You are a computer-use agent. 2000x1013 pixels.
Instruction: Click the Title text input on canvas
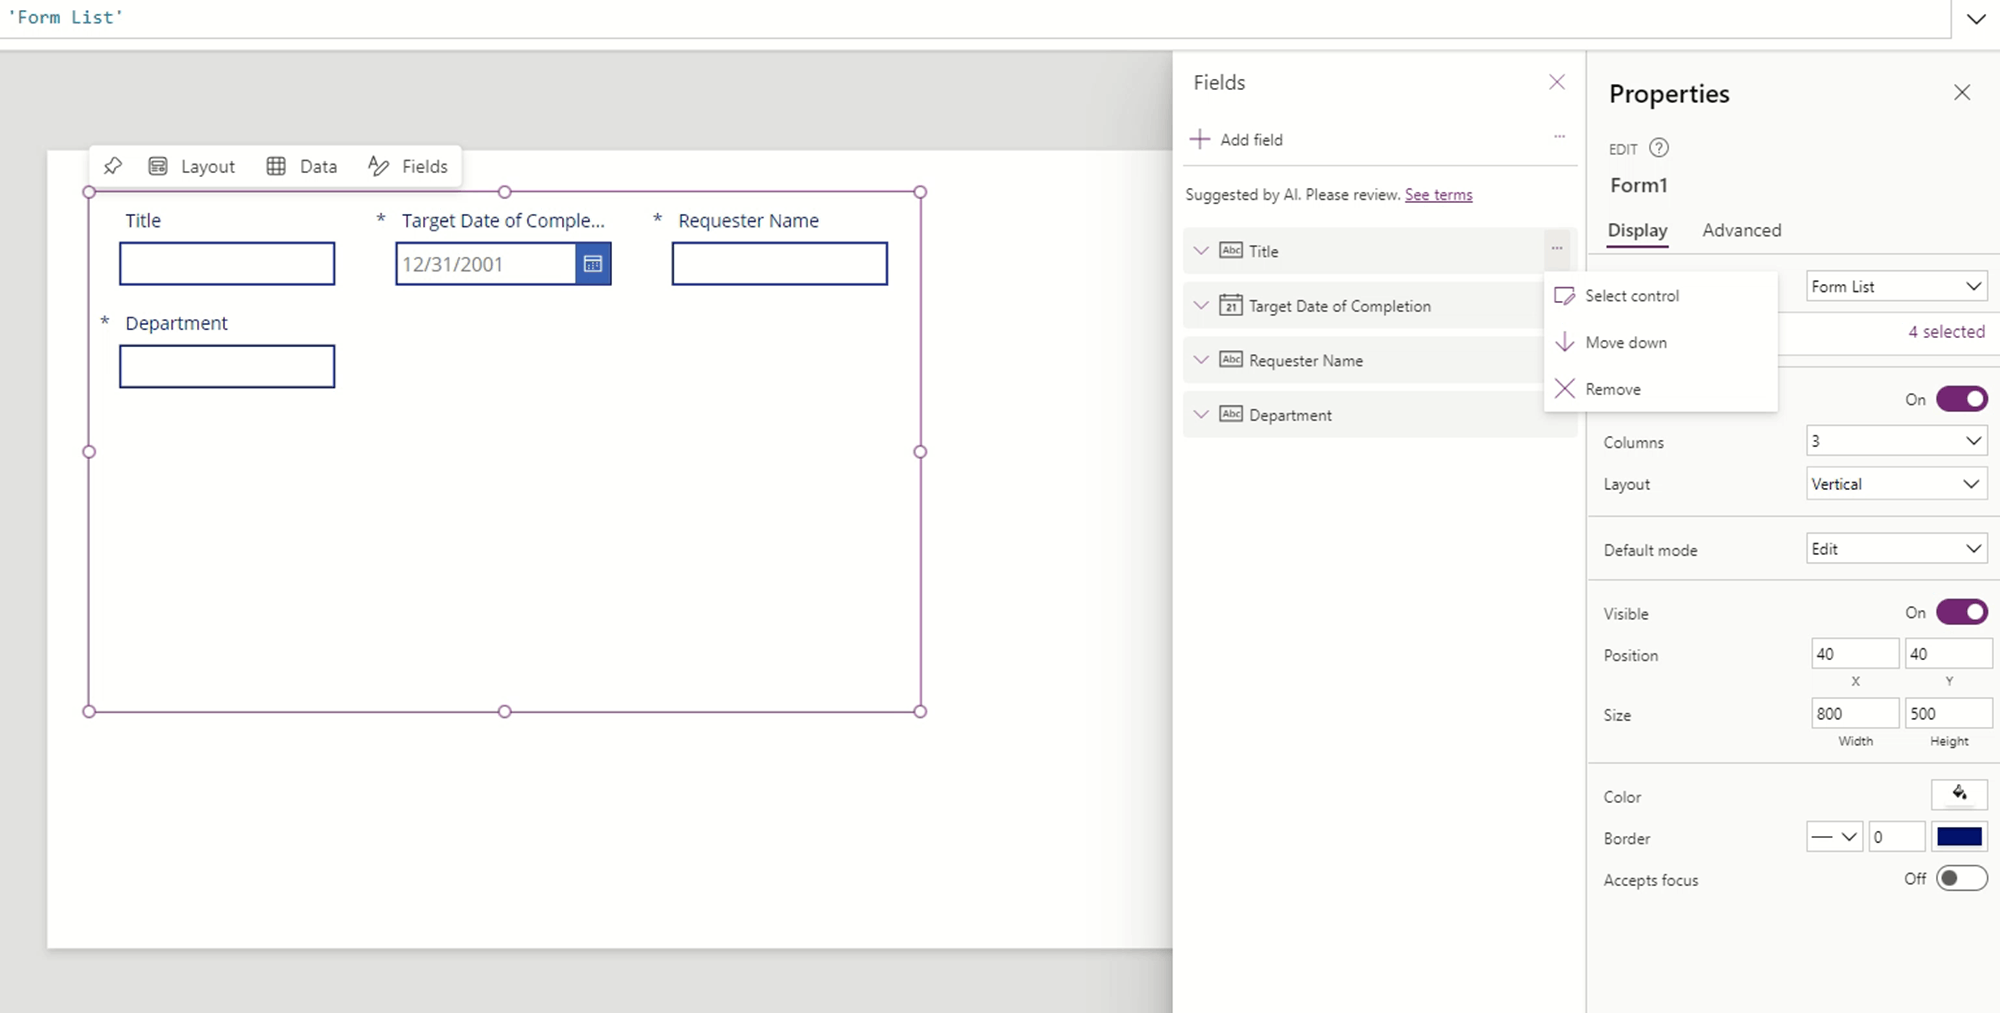coord(227,264)
